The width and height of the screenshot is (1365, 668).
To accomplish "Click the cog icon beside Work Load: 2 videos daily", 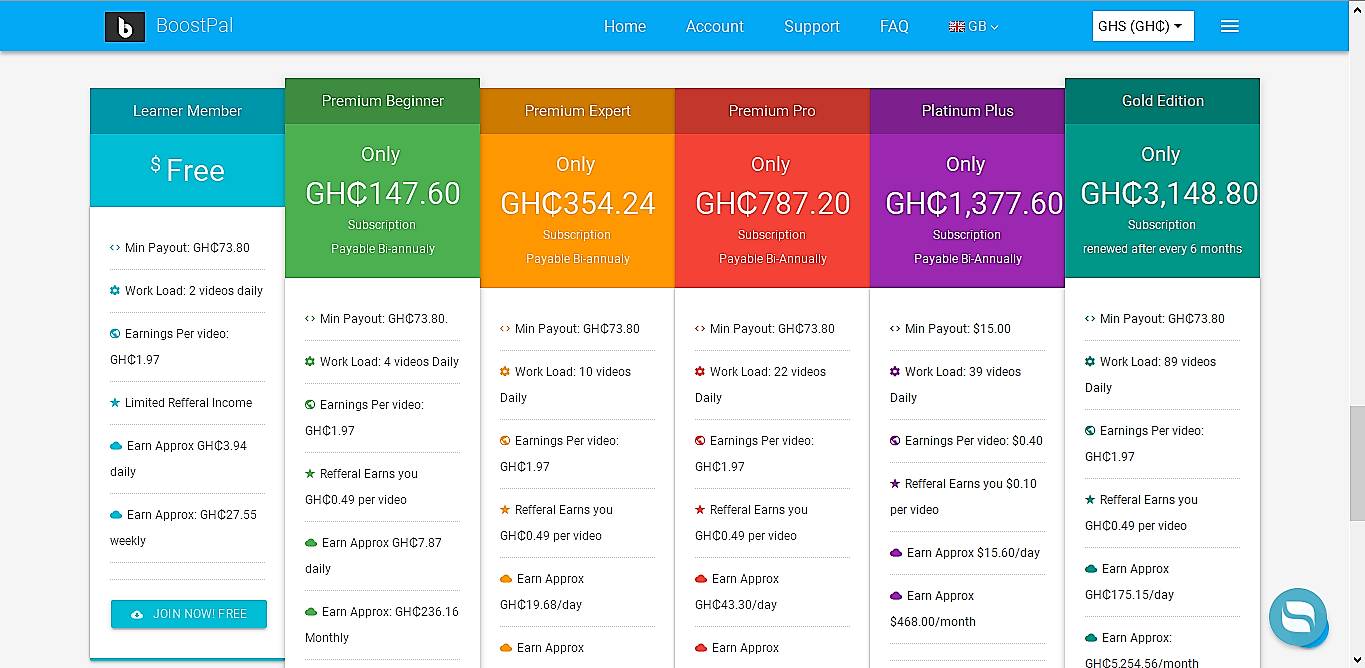I will coord(115,291).
